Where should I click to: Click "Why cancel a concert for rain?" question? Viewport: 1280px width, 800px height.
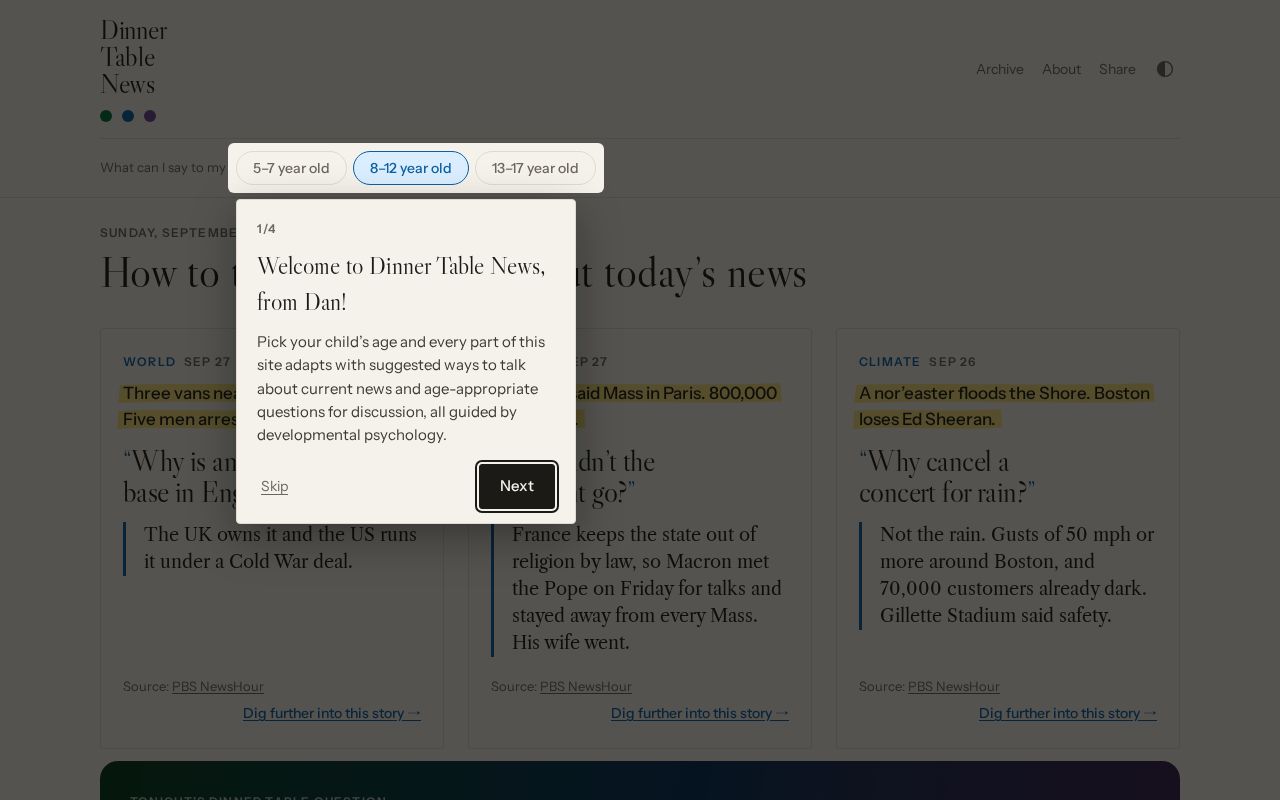click(947, 477)
